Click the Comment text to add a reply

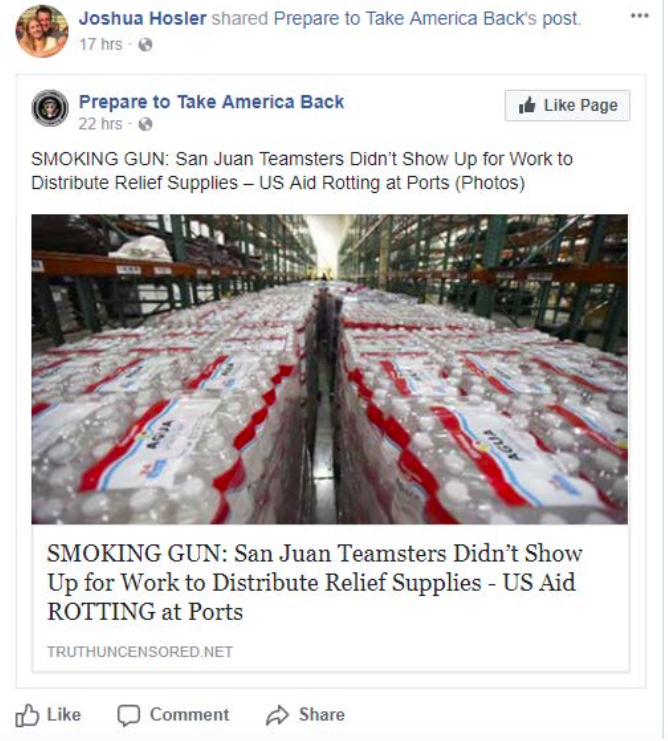(189, 715)
